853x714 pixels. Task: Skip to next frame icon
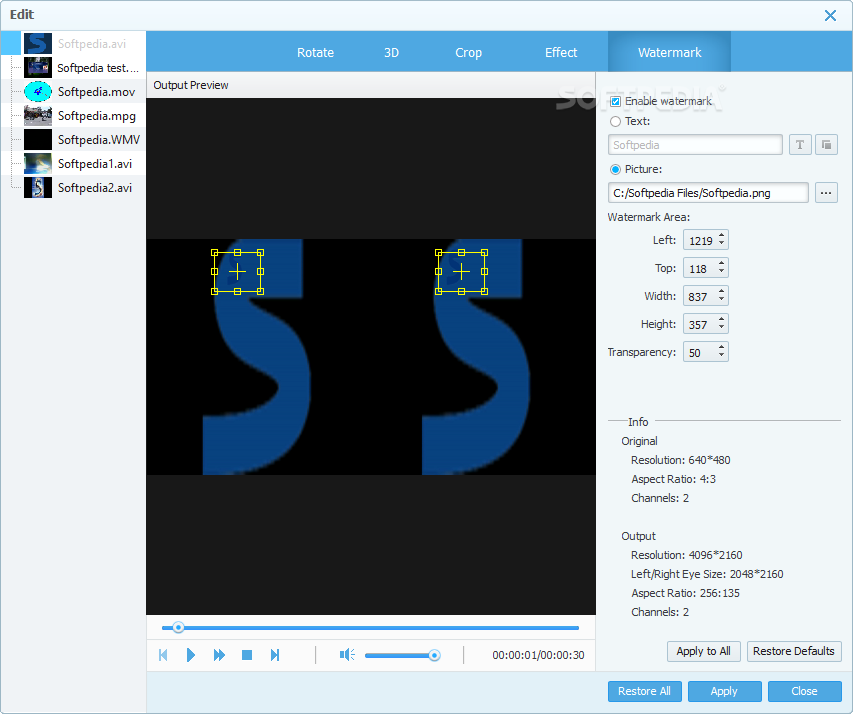click(x=275, y=655)
